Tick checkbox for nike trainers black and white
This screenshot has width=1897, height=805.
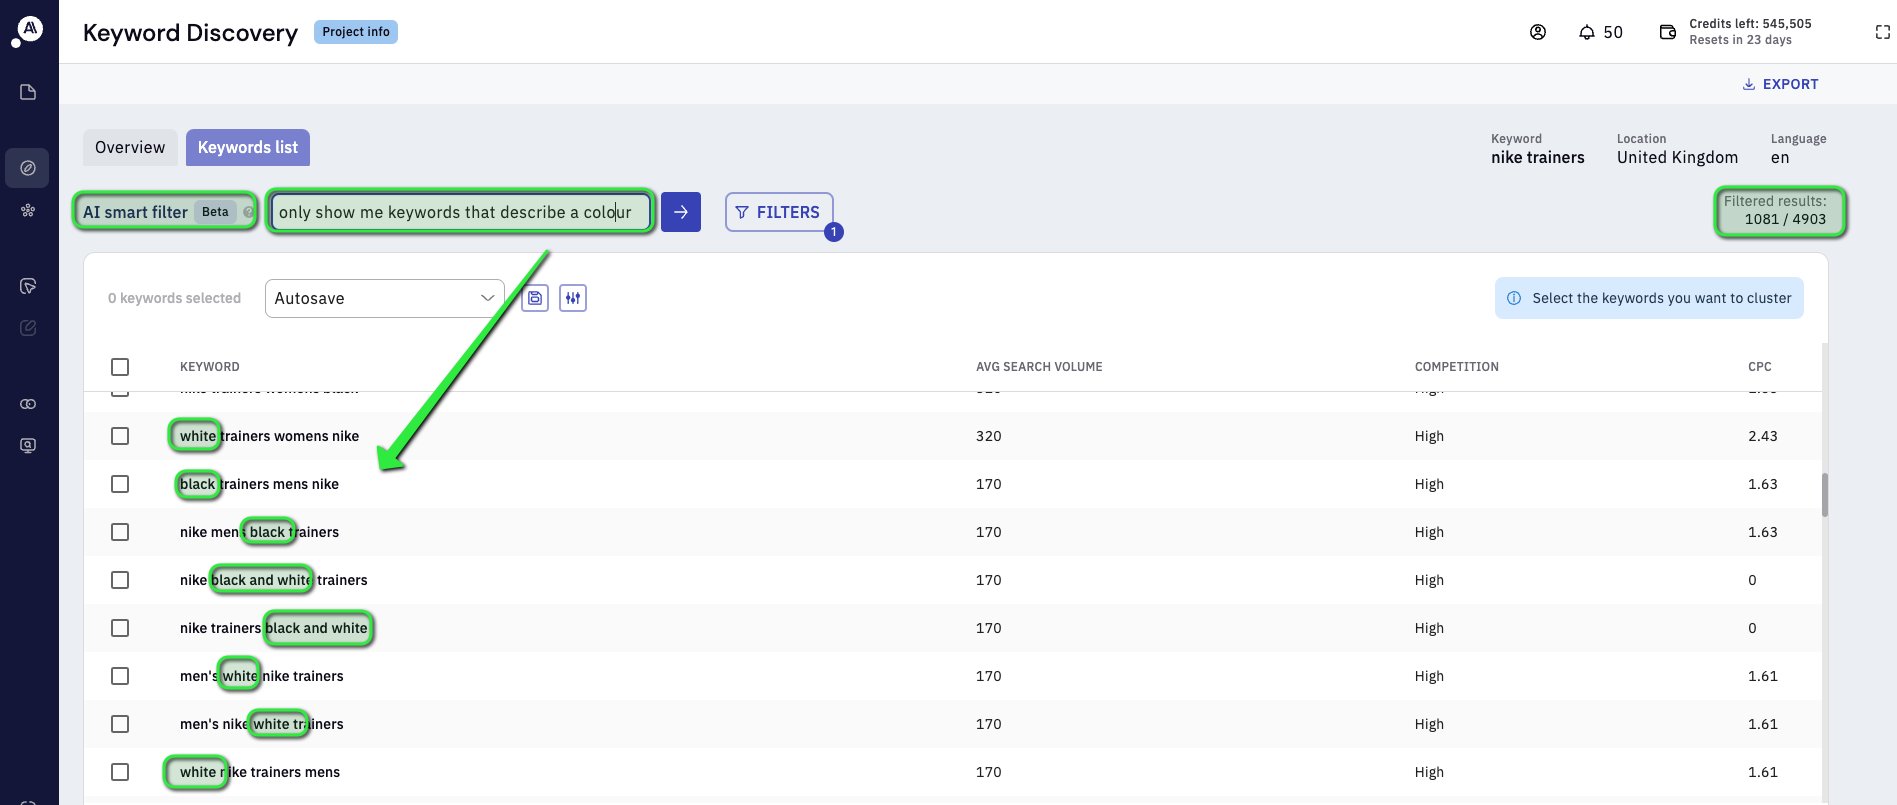tap(120, 628)
